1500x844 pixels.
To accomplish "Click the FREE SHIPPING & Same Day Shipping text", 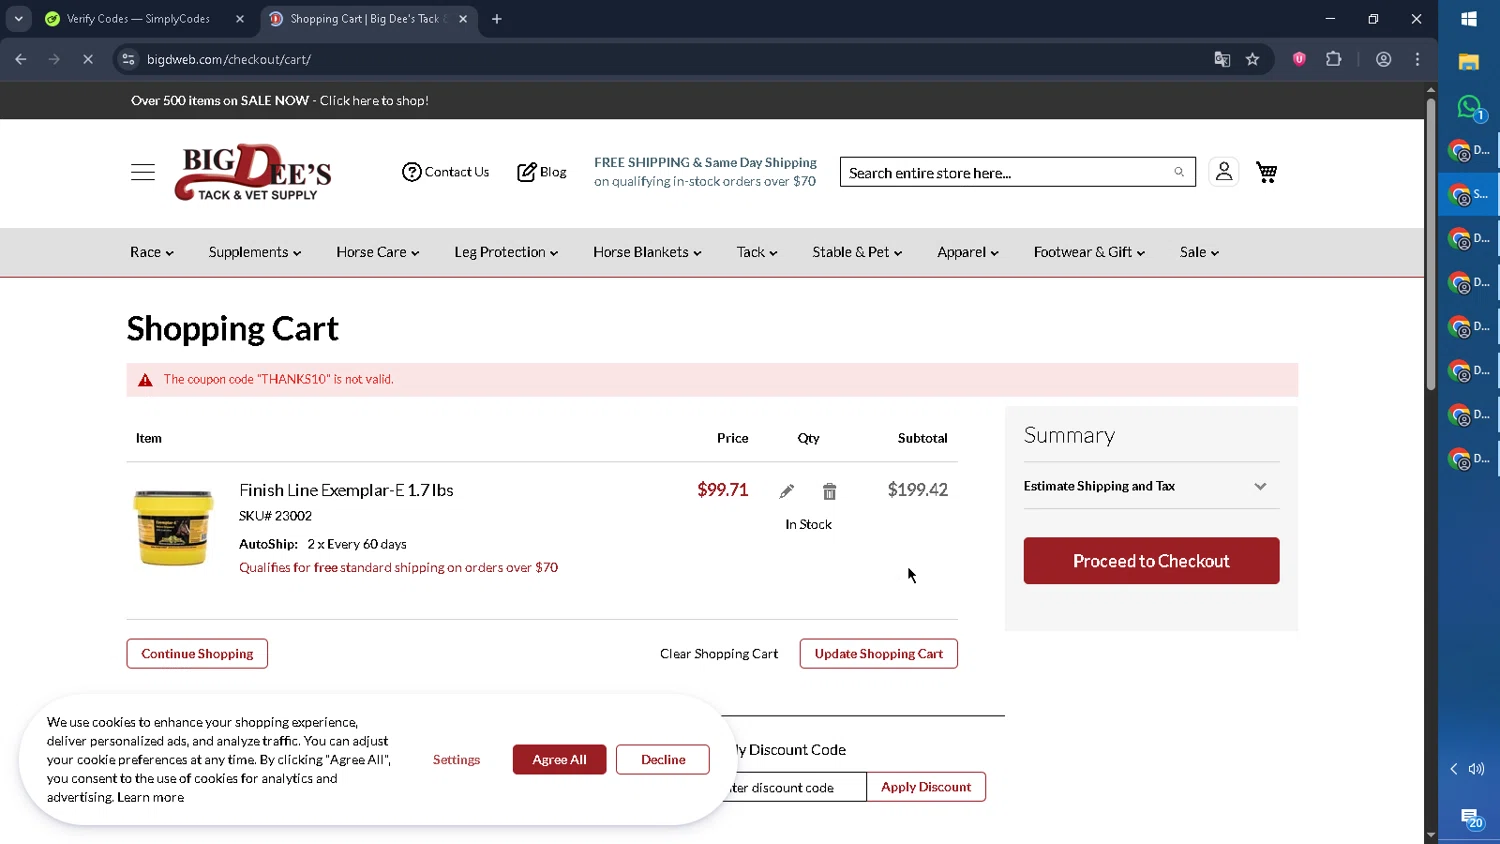I will (705, 162).
